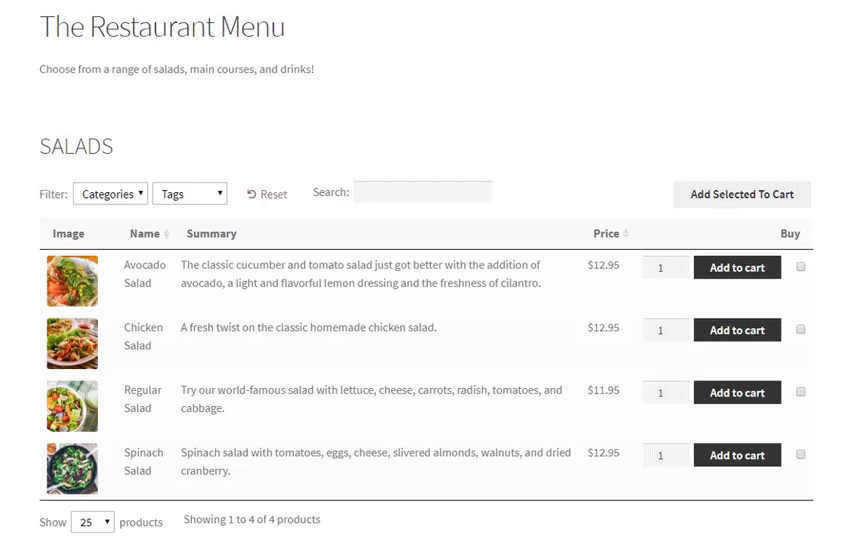
Task: Check the Regular Salad buy checkbox
Action: (x=801, y=392)
